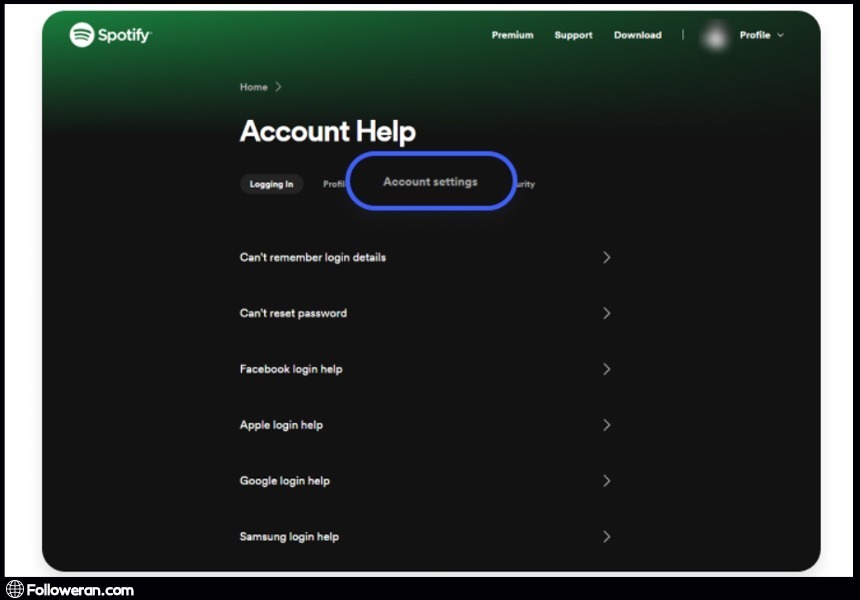Expand Can't reset password arrow
Screen dimensions: 860x600
coord(606,313)
